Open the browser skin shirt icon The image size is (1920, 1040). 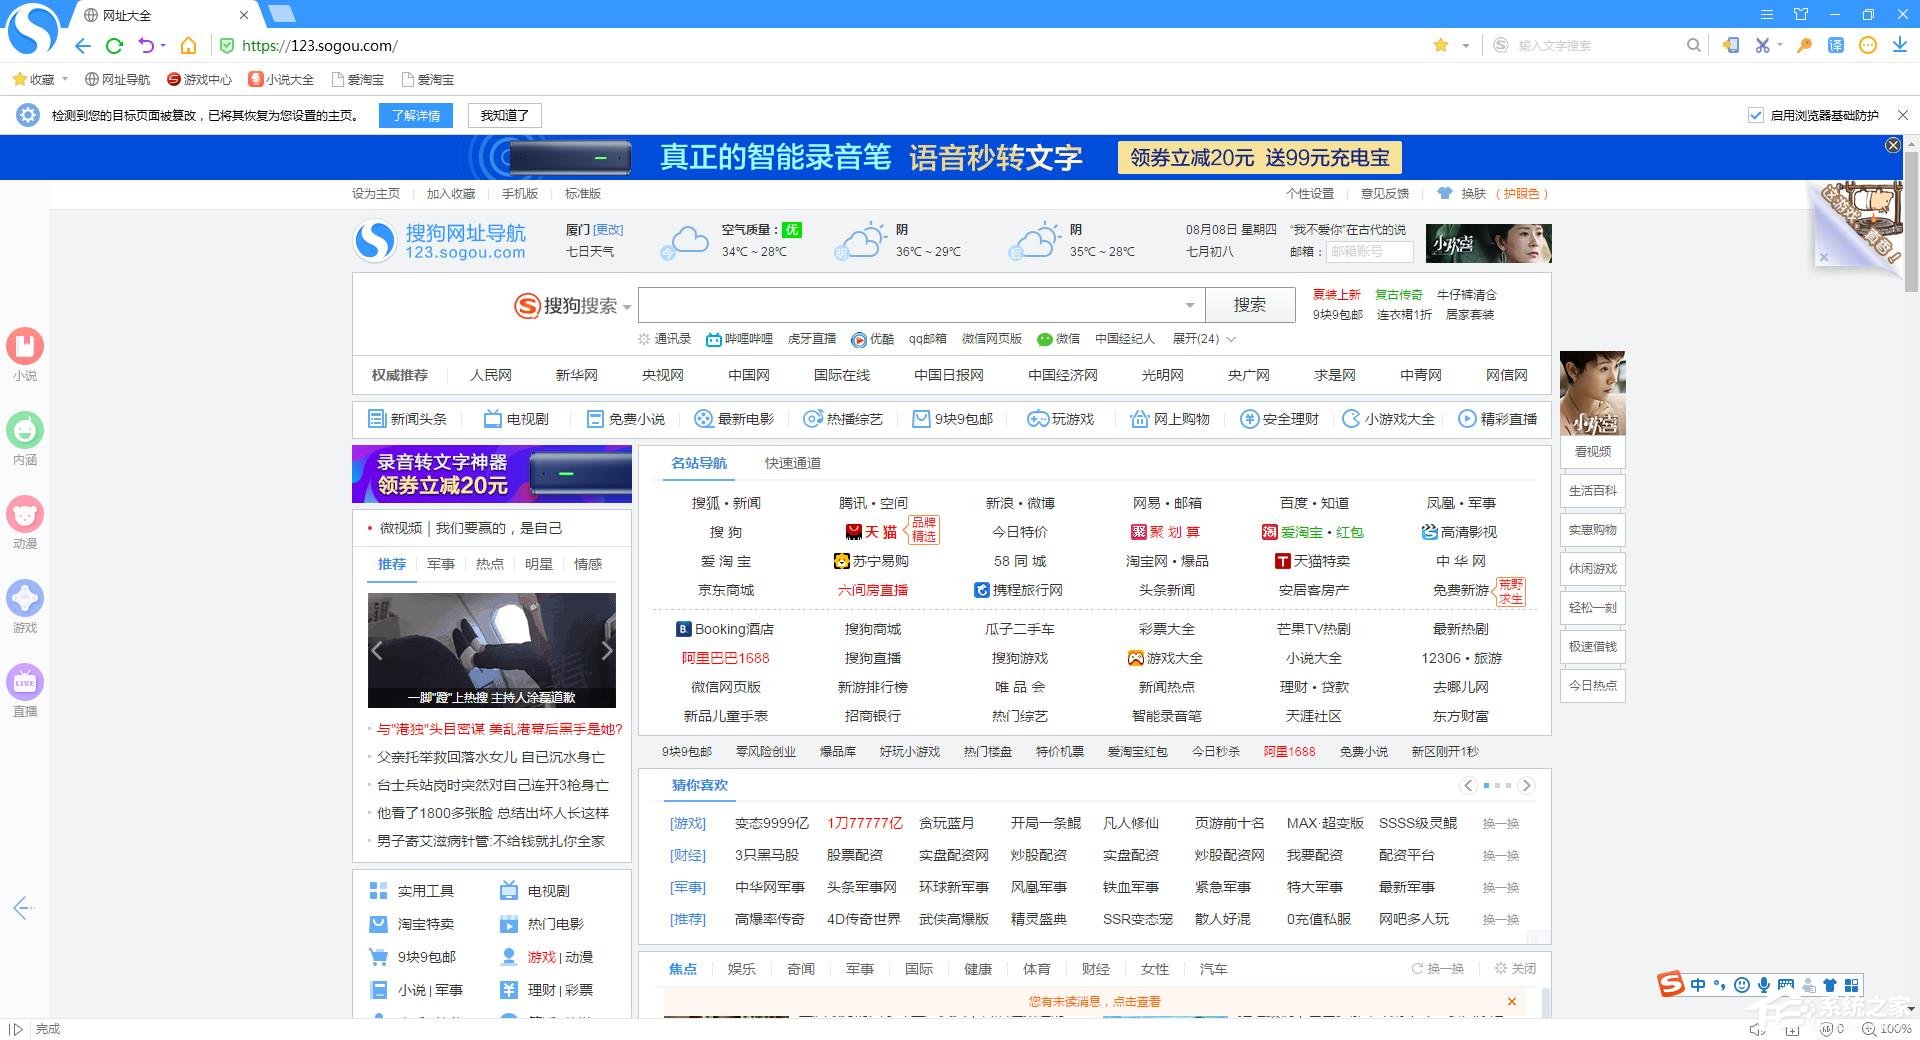coord(1800,14)
